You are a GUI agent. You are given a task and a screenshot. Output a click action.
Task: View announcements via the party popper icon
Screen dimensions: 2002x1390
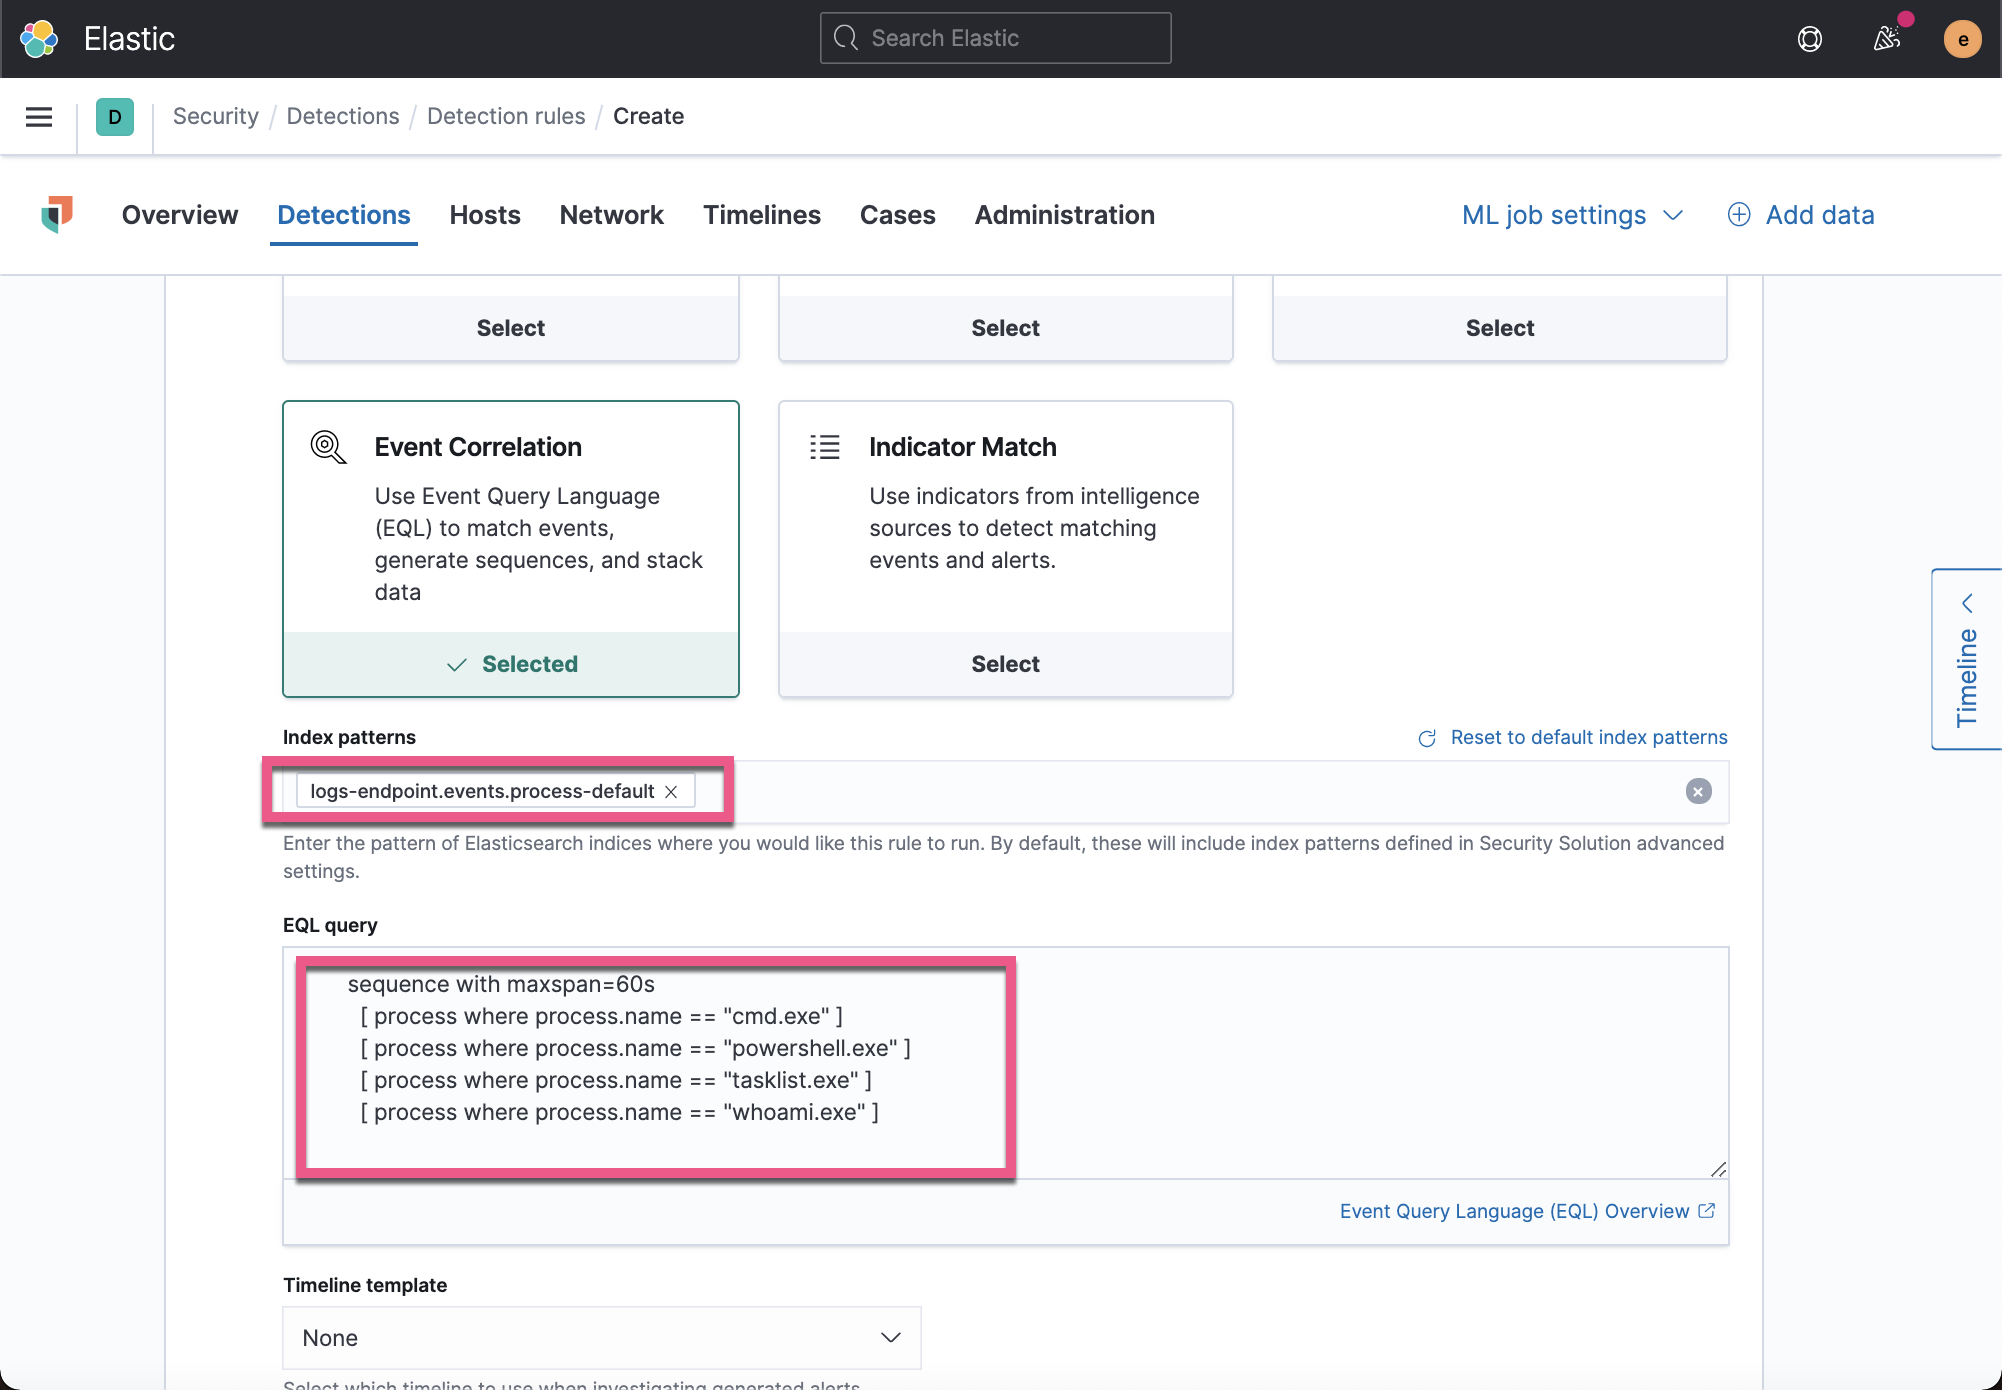(1888, 39)
